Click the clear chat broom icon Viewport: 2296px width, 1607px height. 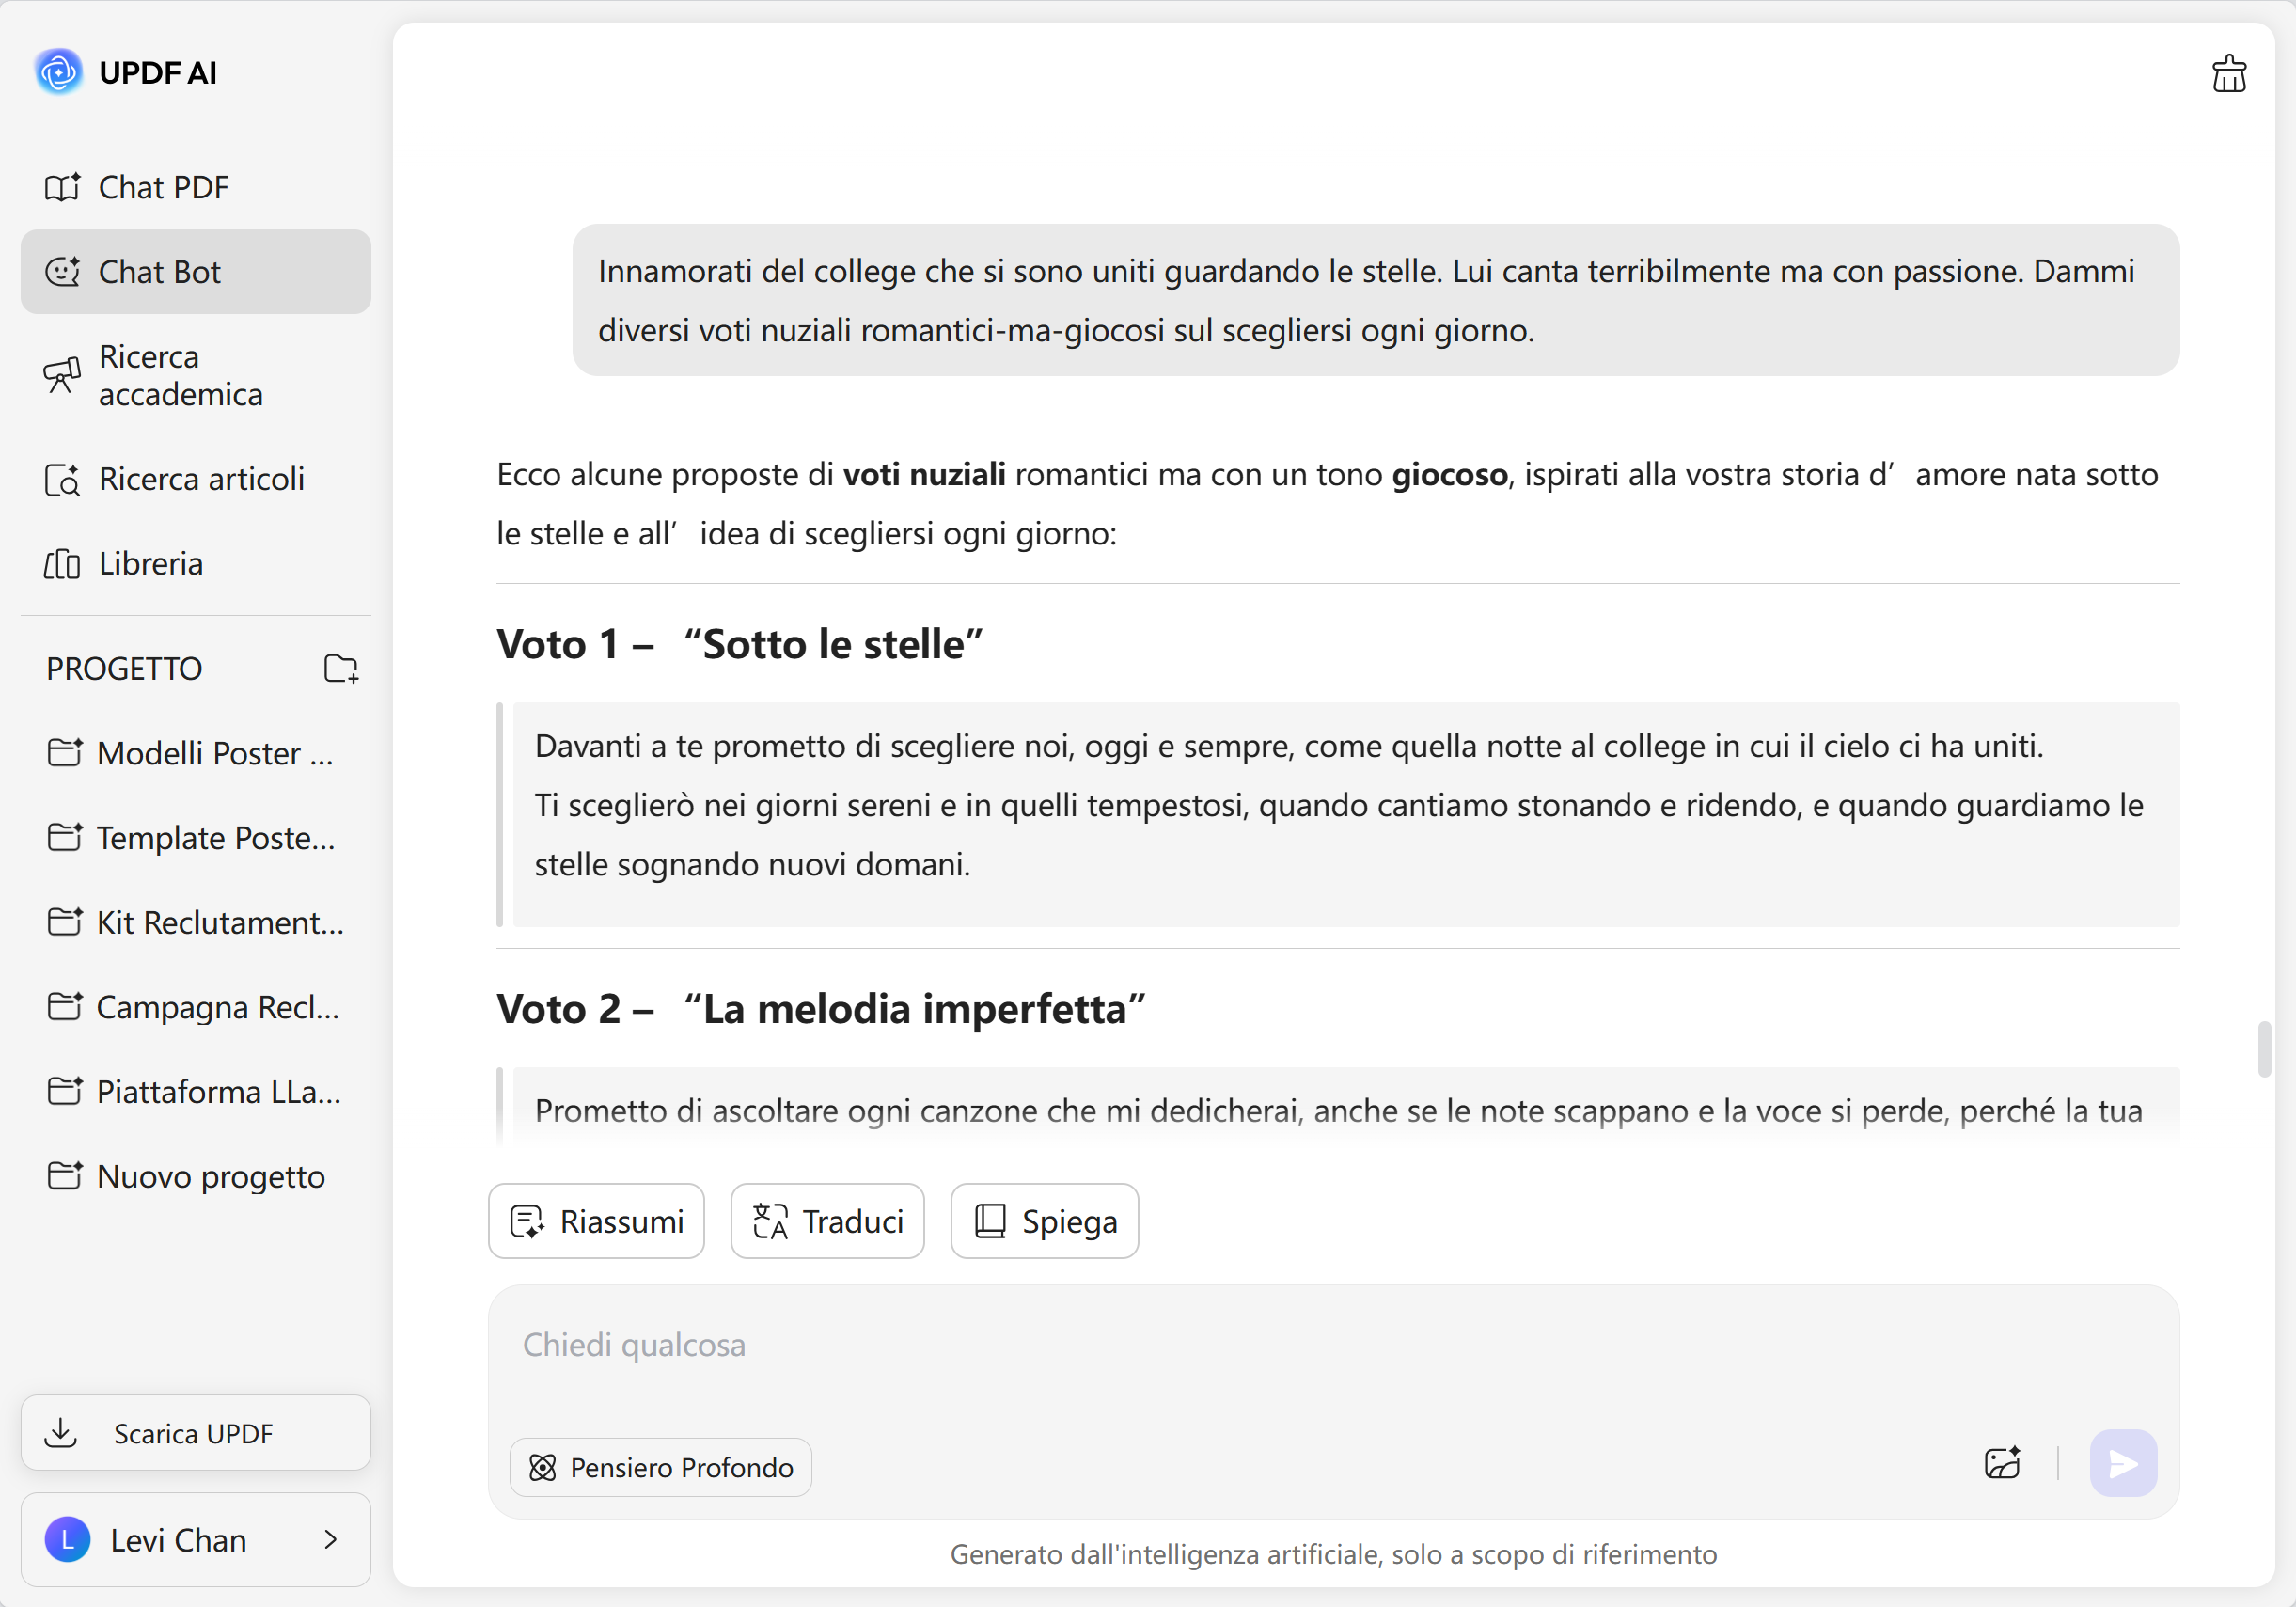(2228, 74)
